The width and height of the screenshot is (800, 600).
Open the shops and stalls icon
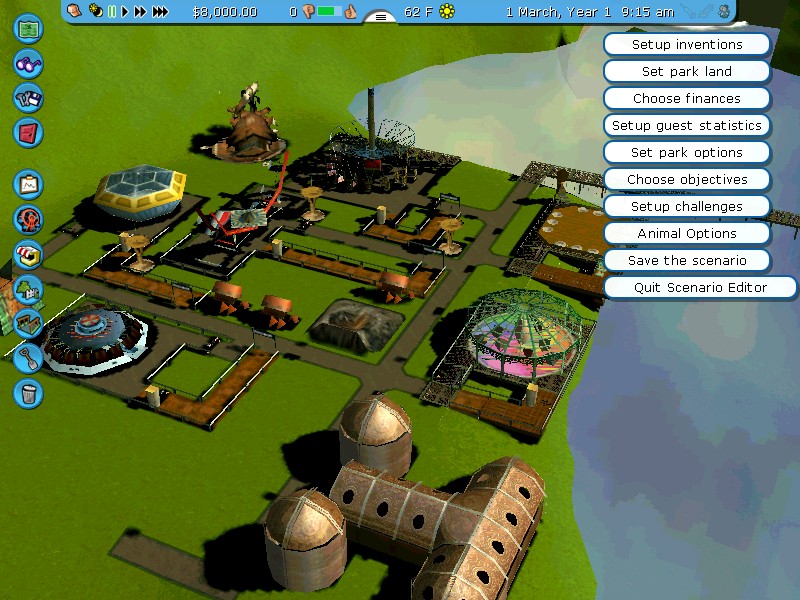[29, 254]
